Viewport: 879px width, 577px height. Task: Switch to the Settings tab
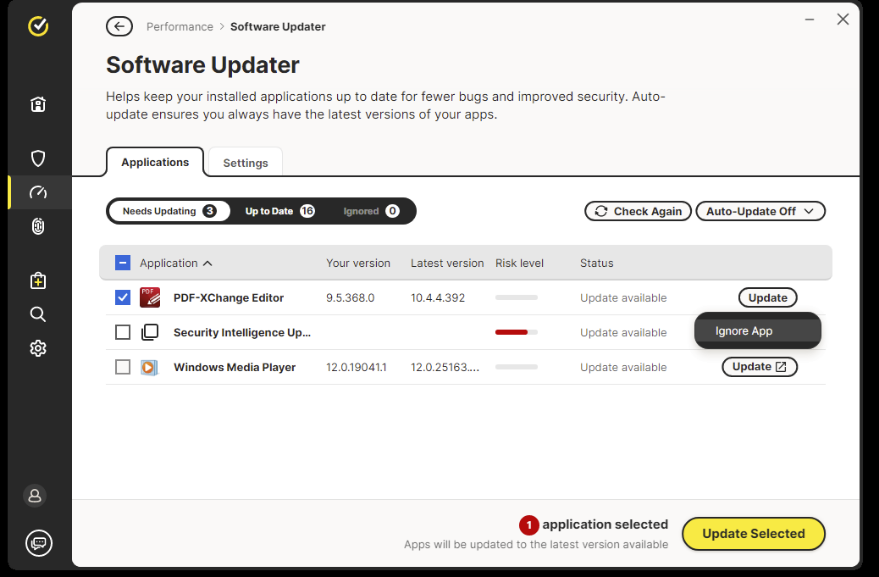tap(246, 163)
